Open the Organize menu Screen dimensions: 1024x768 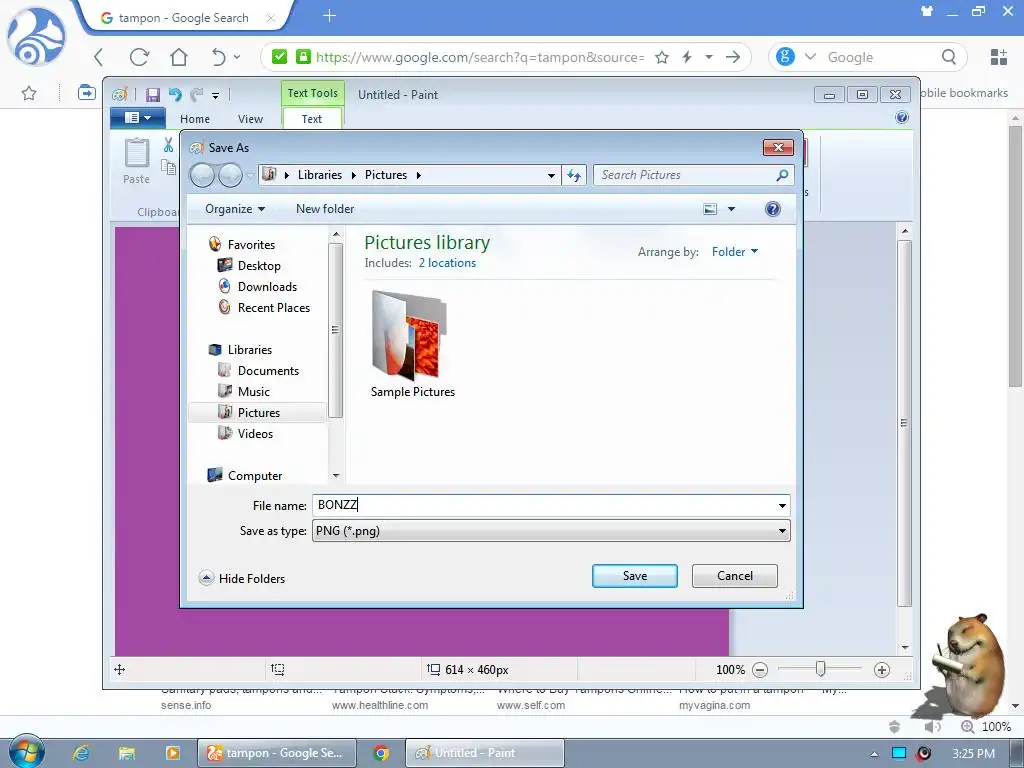pos(235,209)
